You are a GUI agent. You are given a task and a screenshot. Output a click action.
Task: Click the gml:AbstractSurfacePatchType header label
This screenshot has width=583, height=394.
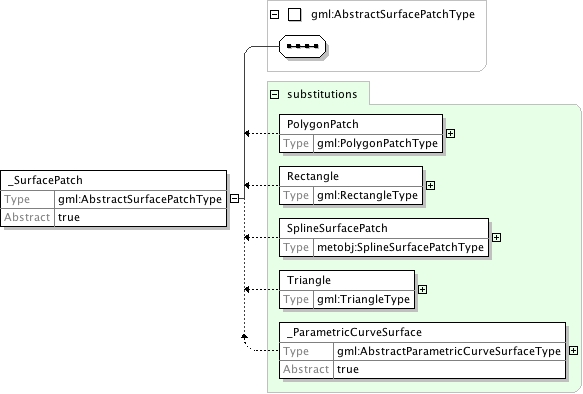click(x=393, y=14)
